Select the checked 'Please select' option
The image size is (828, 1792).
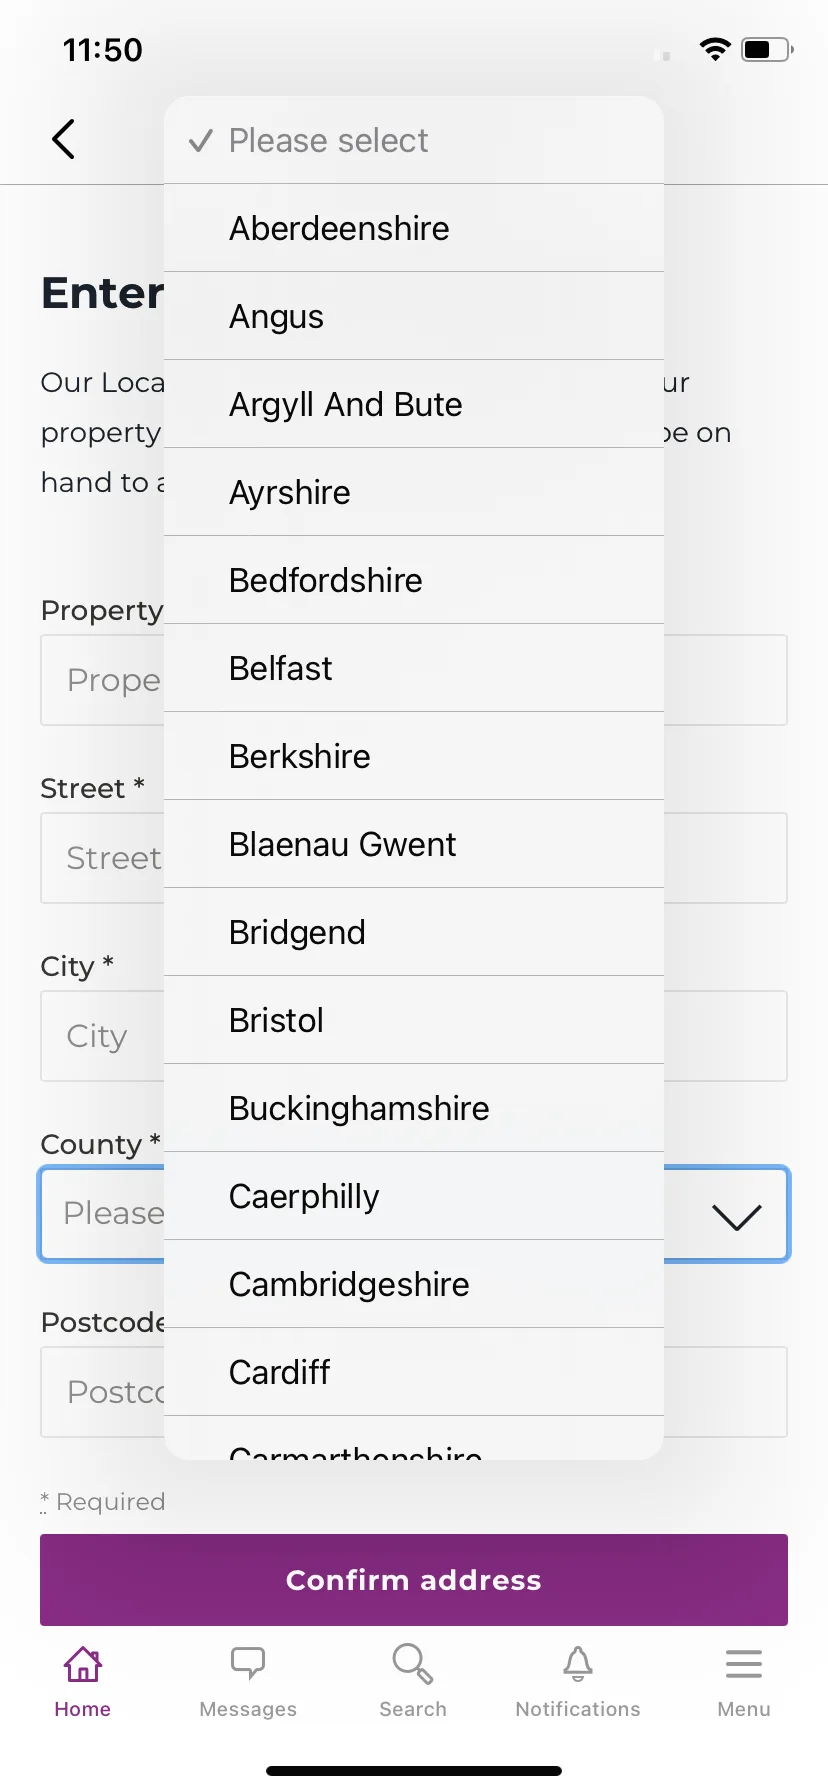414,140
